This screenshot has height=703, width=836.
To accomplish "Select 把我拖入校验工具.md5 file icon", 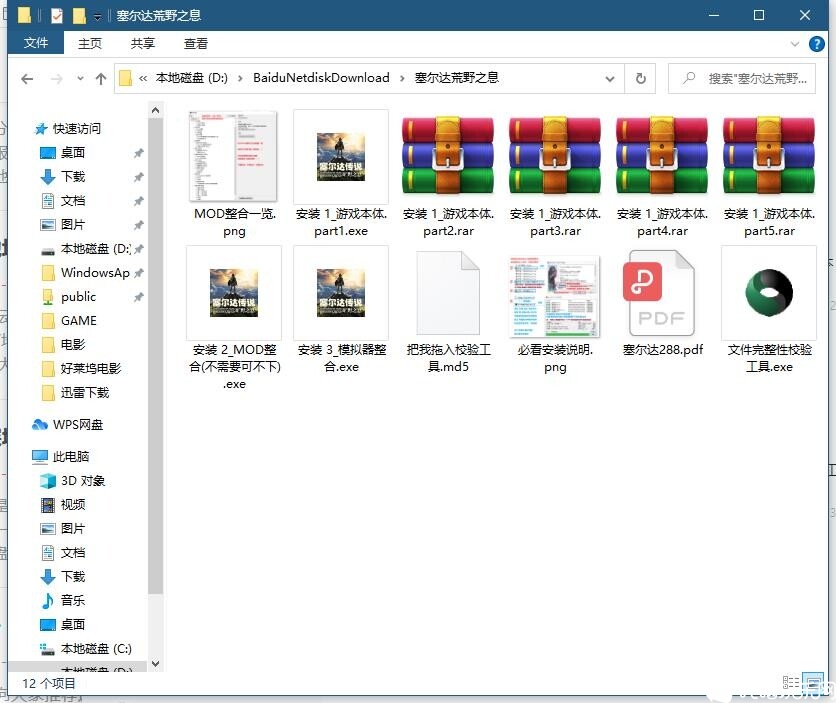I will 448,293.
